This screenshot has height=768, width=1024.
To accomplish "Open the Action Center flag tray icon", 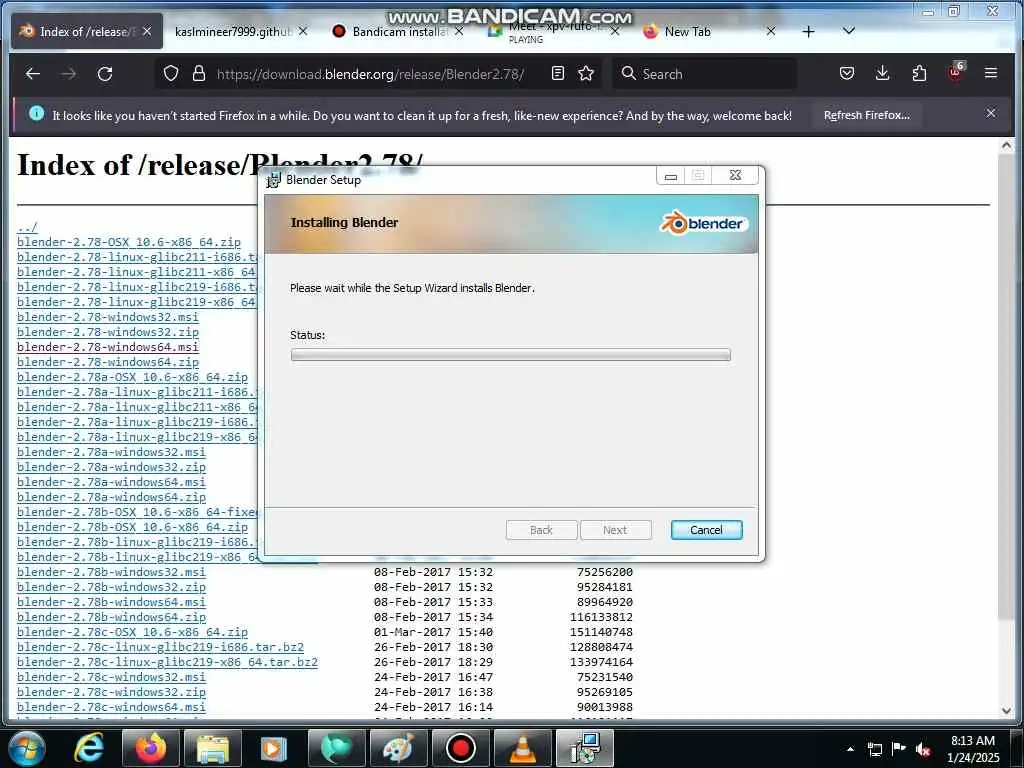I will coord(899,749).
